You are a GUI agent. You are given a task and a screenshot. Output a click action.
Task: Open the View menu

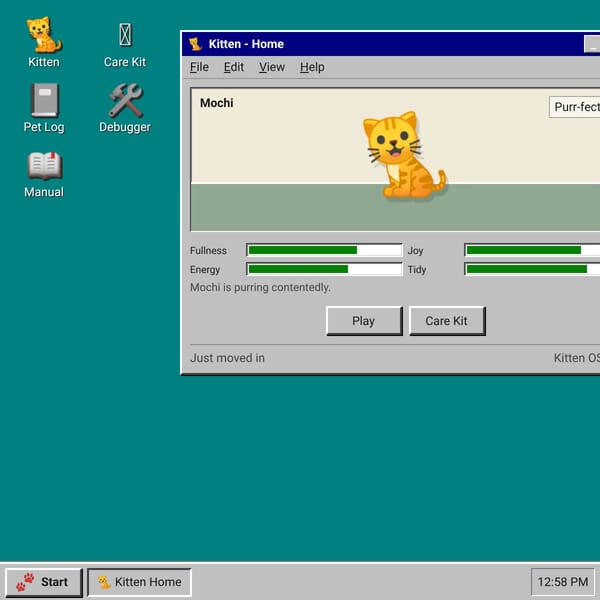tap(272, 67)
